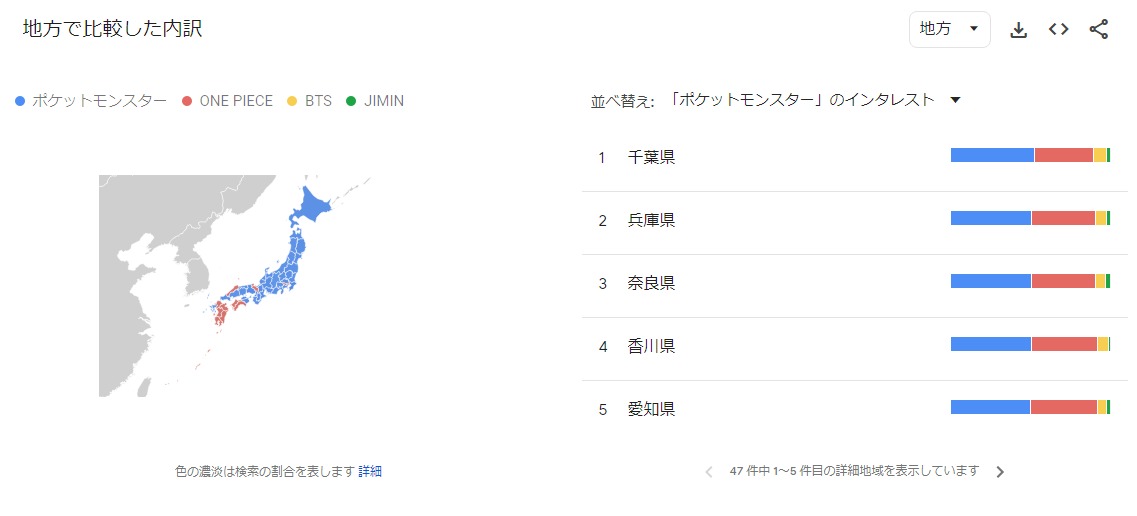1137x516 pixels.
Task: Download the regional breakdown data
Action: pos(1019,30)
